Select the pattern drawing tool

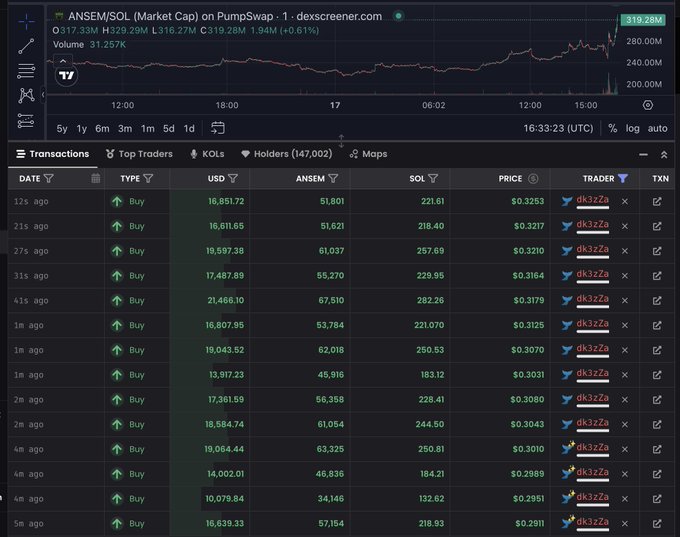(26, 95)
